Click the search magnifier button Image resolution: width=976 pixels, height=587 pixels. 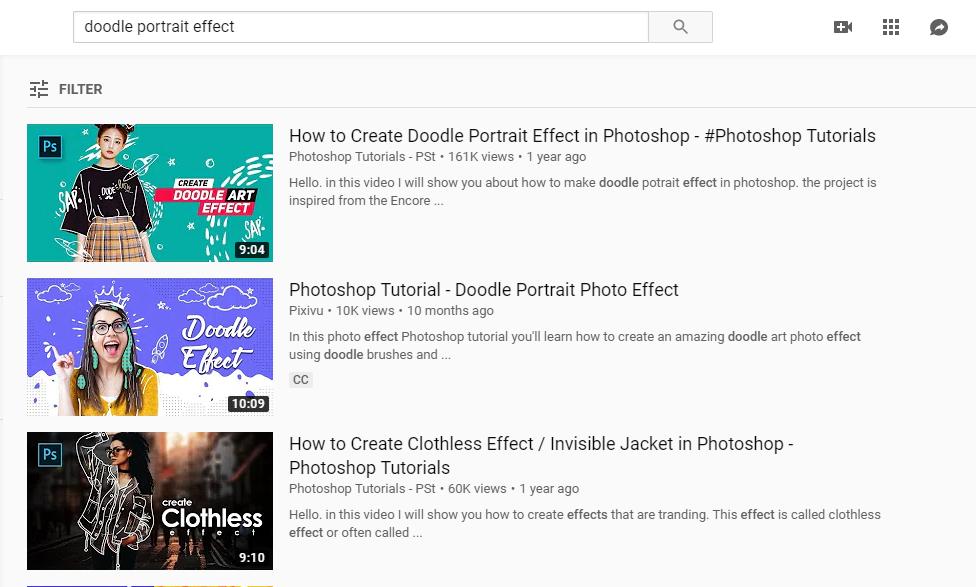coord(680,27)
